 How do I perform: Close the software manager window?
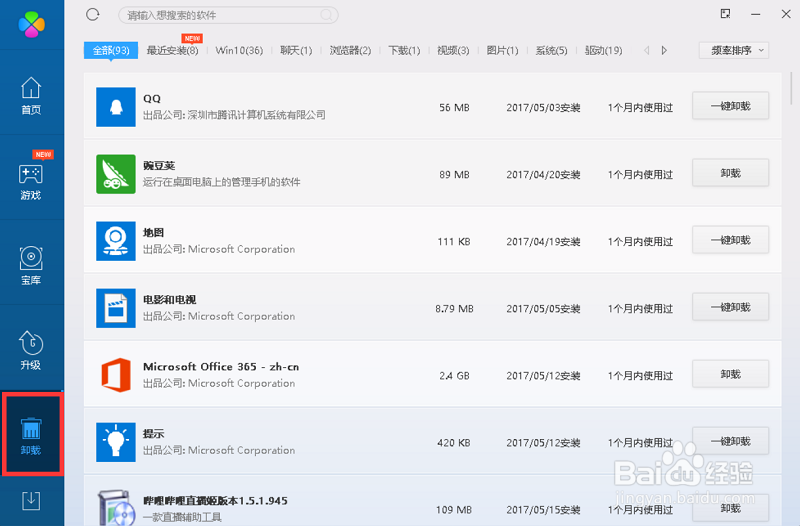(786, 14)
